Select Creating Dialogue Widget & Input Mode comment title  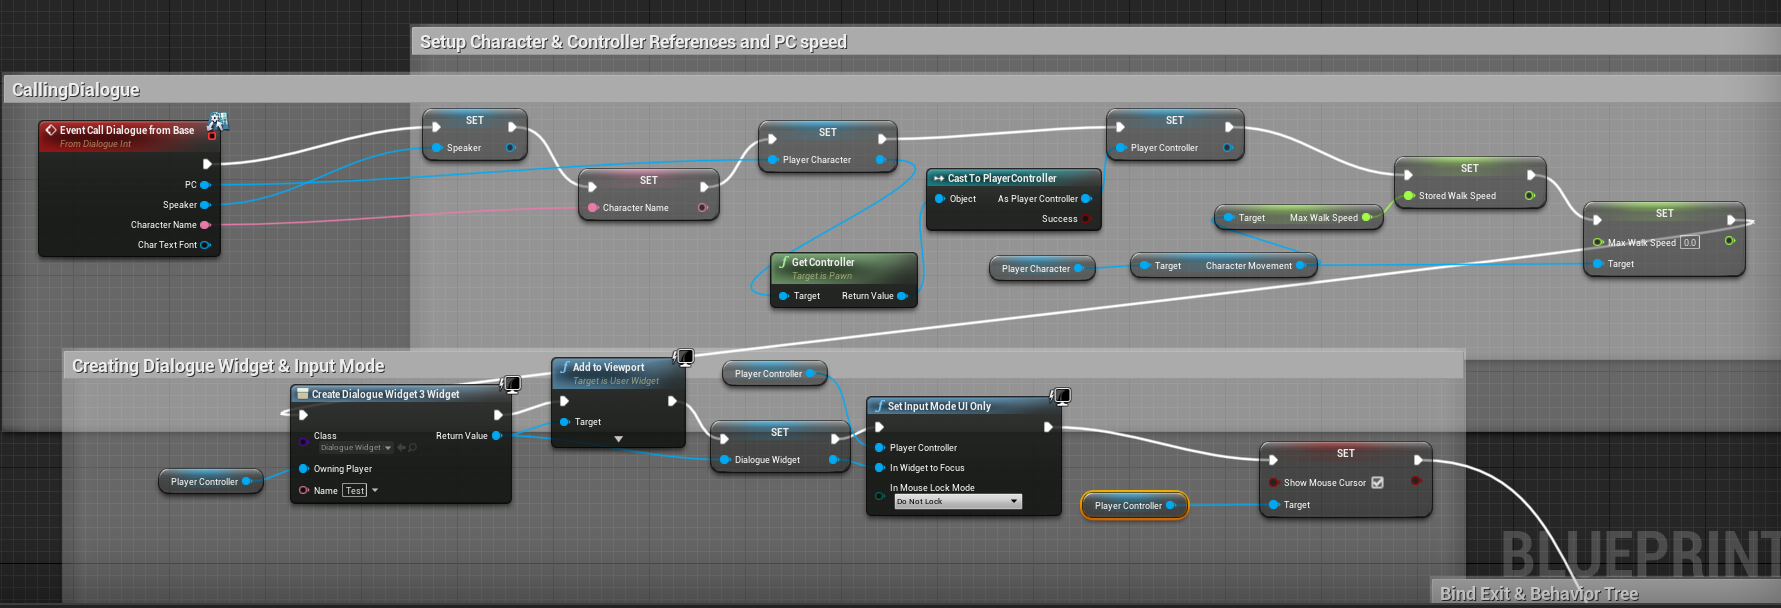coord(228,366)
